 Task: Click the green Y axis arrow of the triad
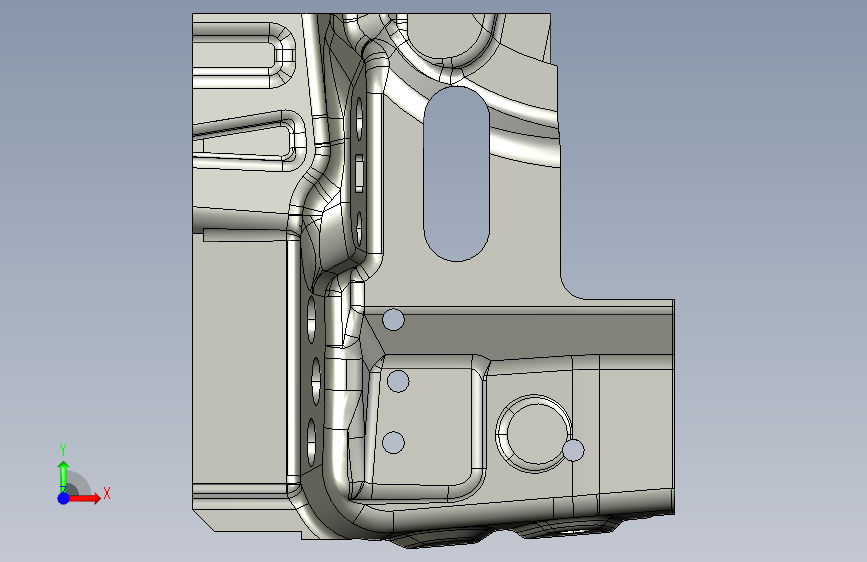(x=64, y=477)
